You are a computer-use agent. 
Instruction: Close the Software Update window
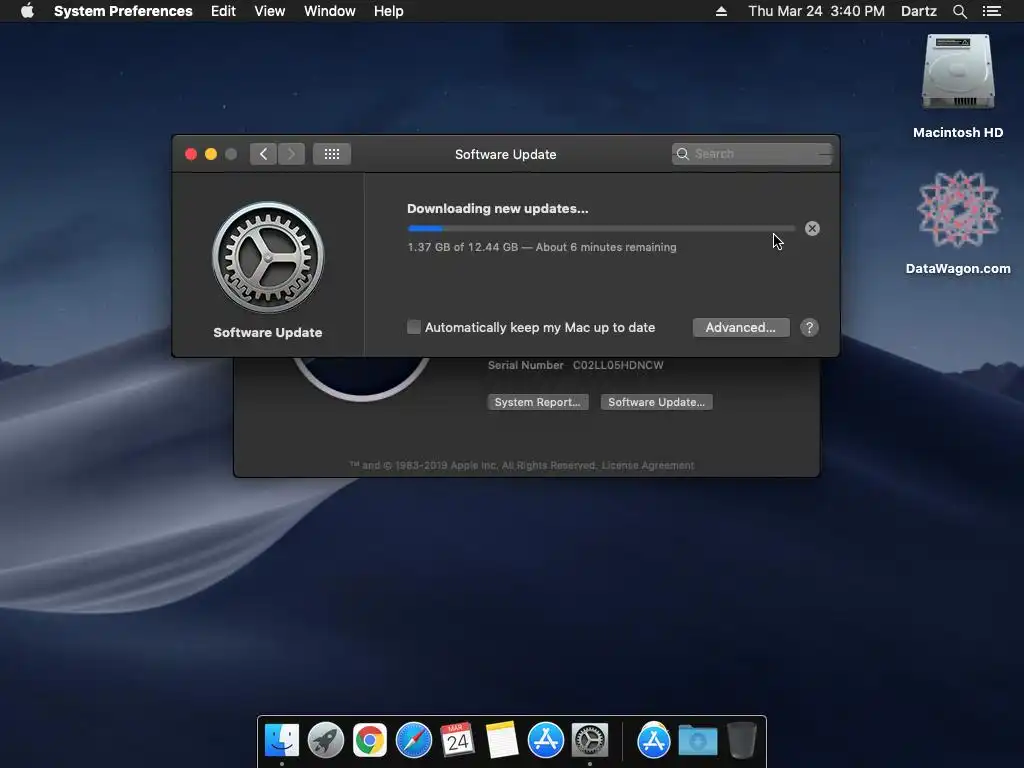[191, 154]
